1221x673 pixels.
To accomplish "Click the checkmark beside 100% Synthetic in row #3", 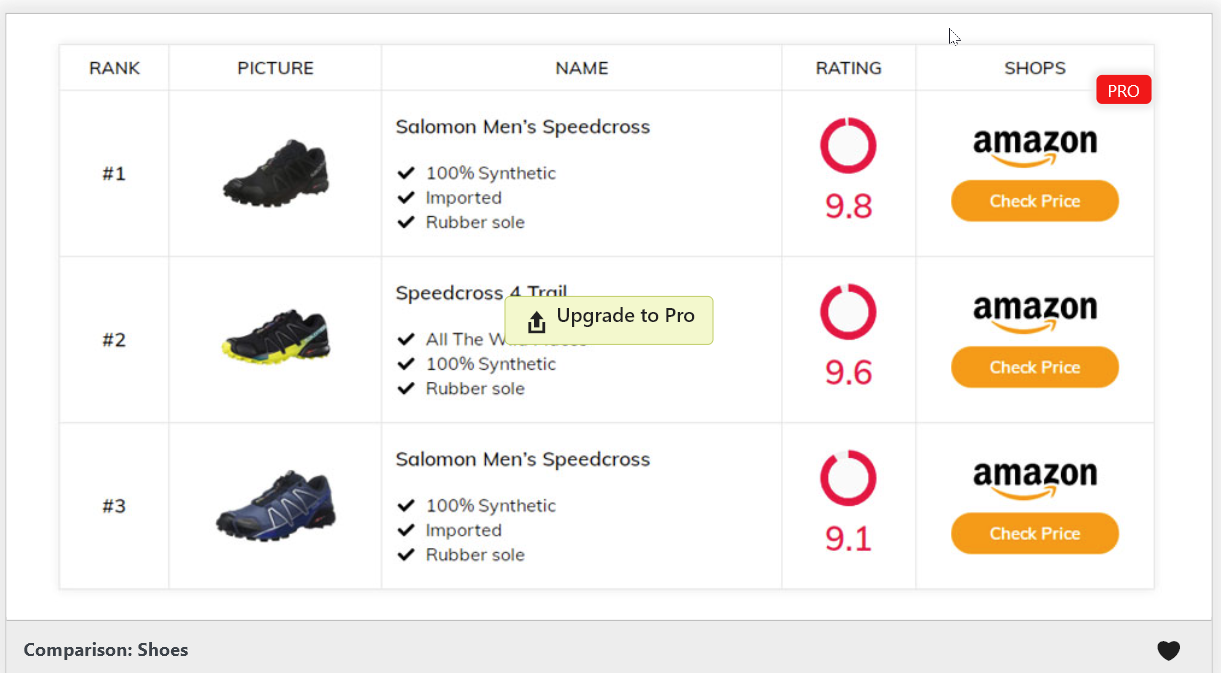I will (406, 506).
